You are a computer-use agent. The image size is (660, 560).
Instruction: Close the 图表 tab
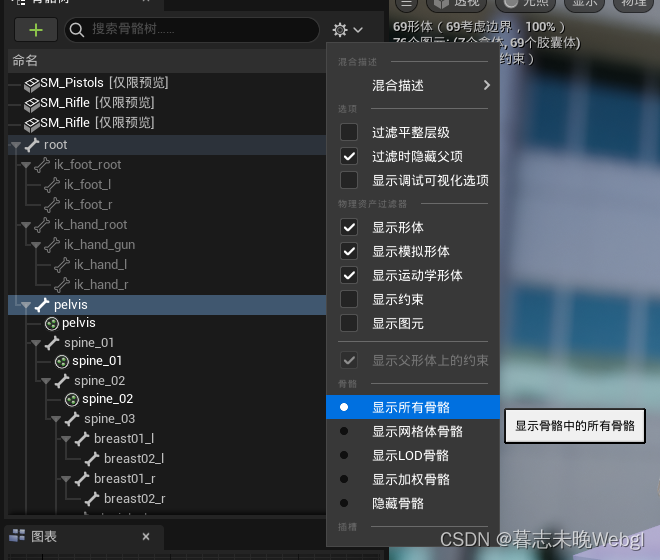(x=146, y=536)
